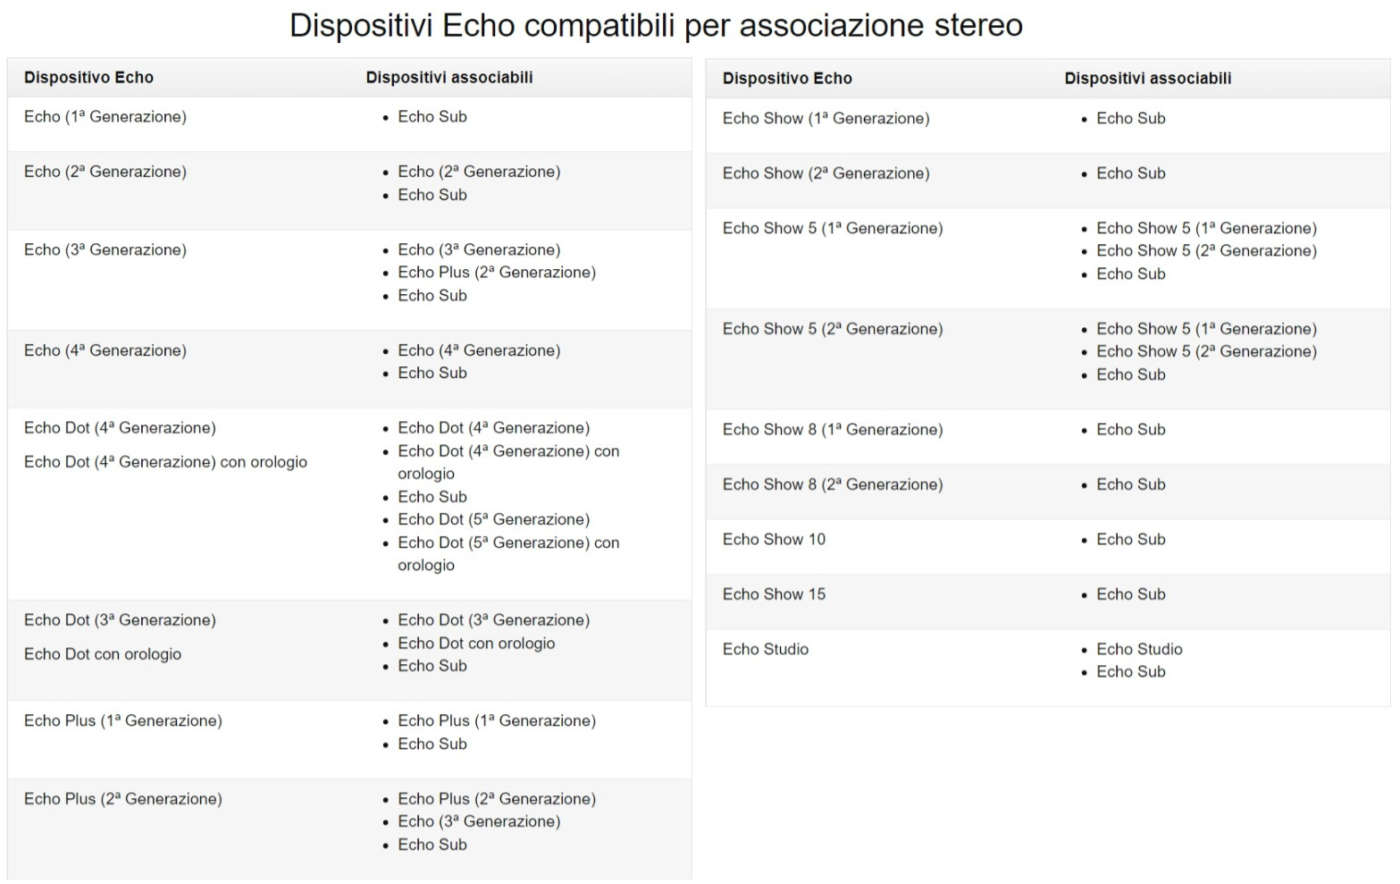Click "Dispositivo Echo" header above "Echo (1ª Generazione)"

(x=89, y=77)
